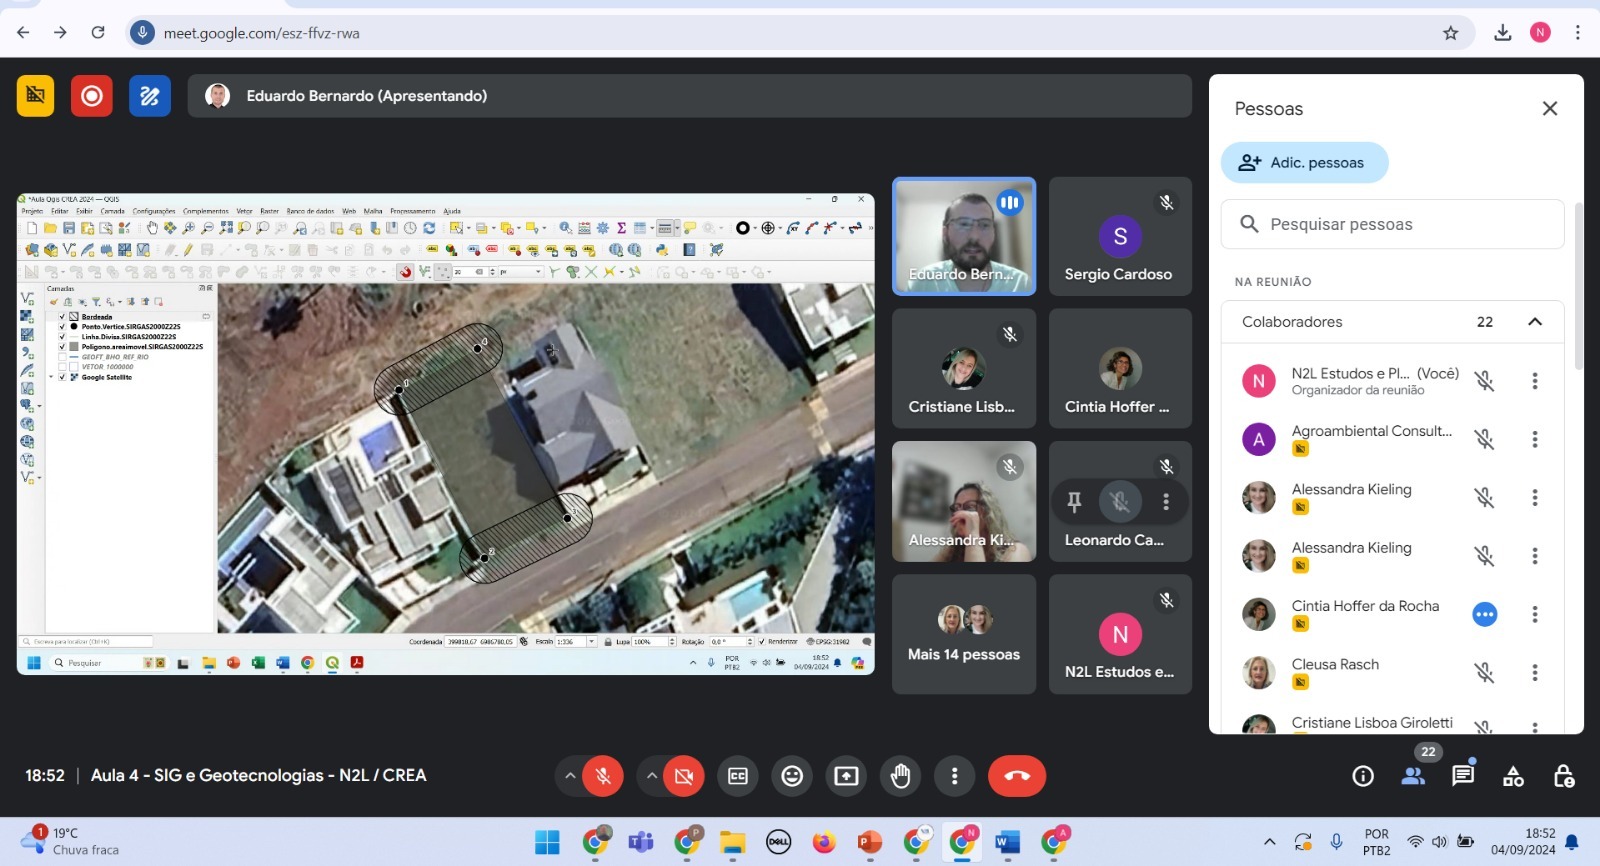The image size is (1600, 866).
Task: Open host controls lock icon
Action: point(1564,776)
